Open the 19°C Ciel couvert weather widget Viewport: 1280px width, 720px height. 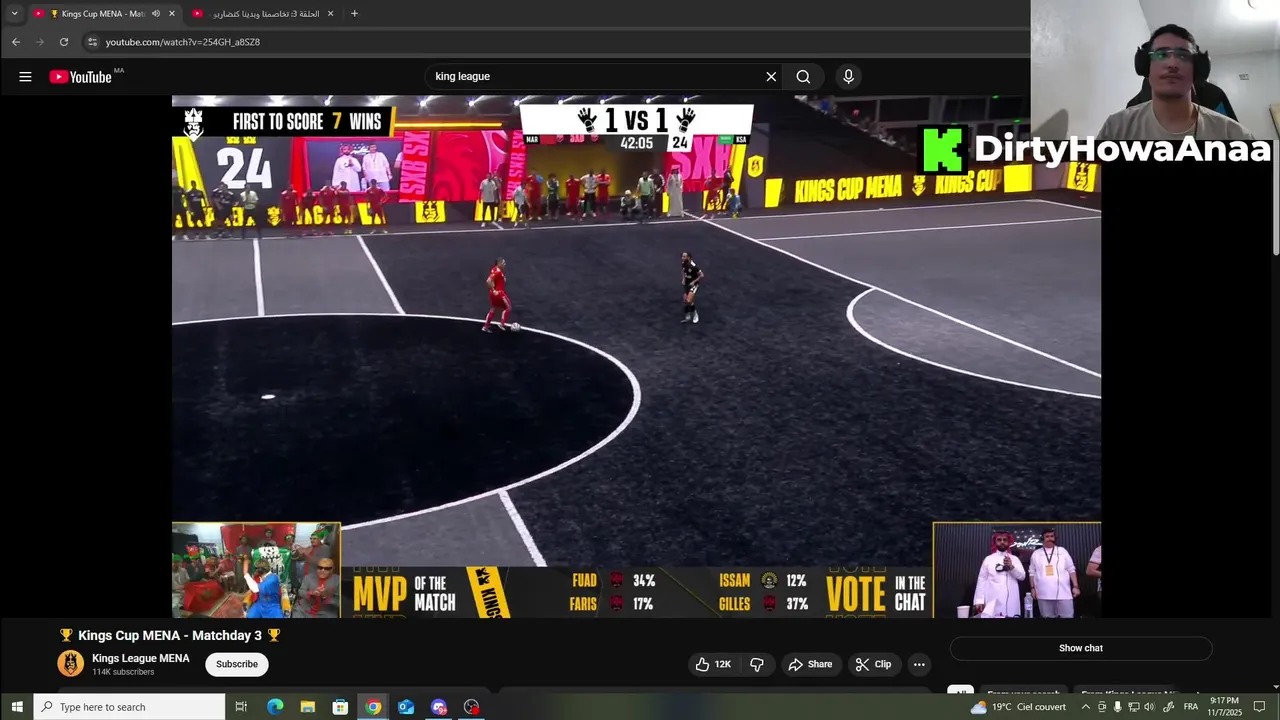[1018, 707]
